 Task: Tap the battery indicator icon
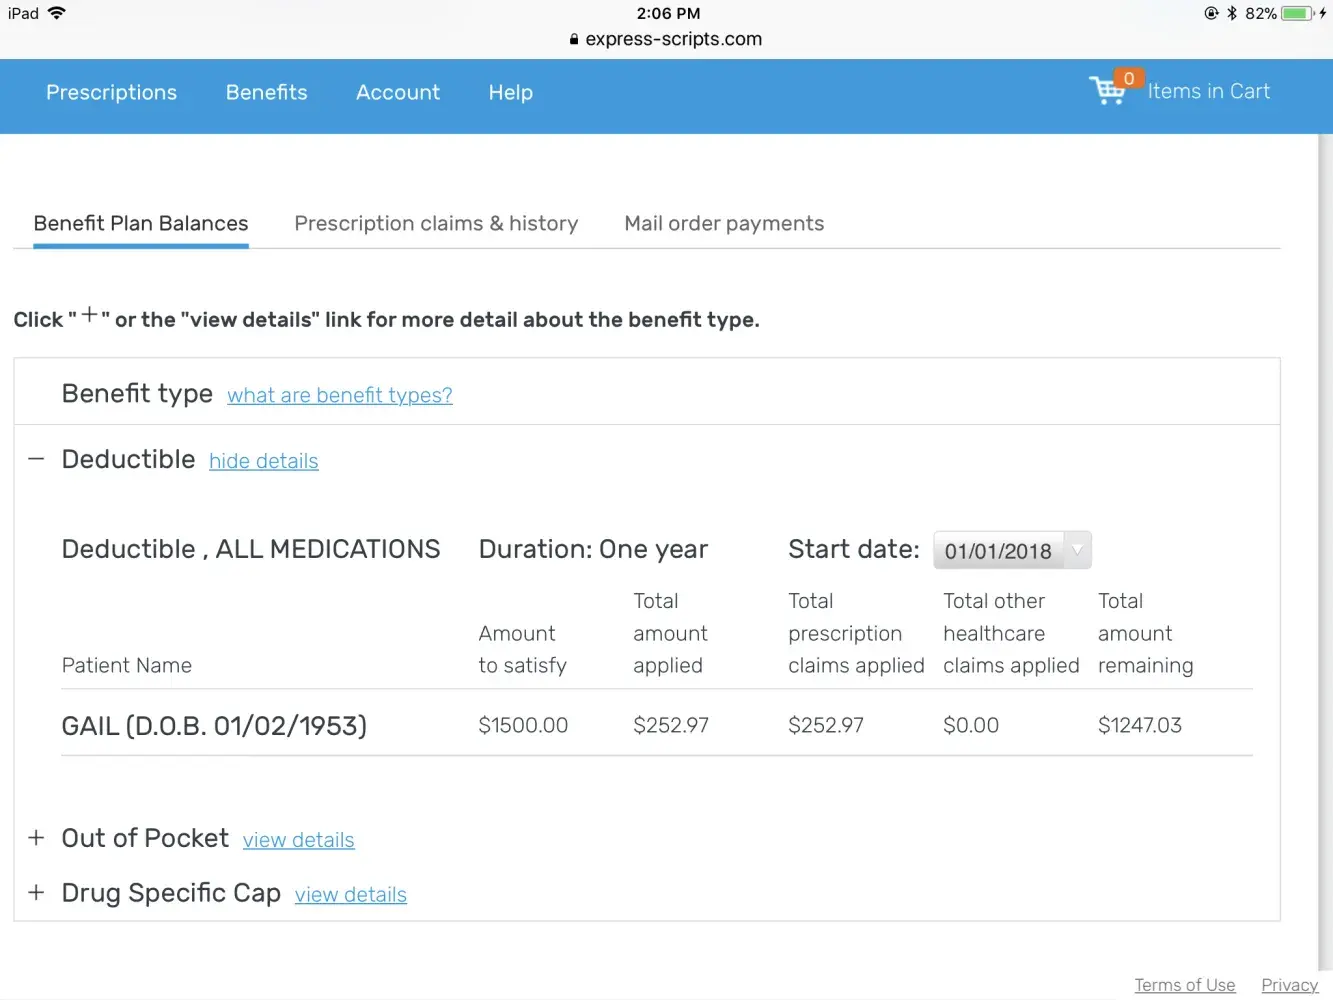pyautogui.click(x=1297, y=13)
